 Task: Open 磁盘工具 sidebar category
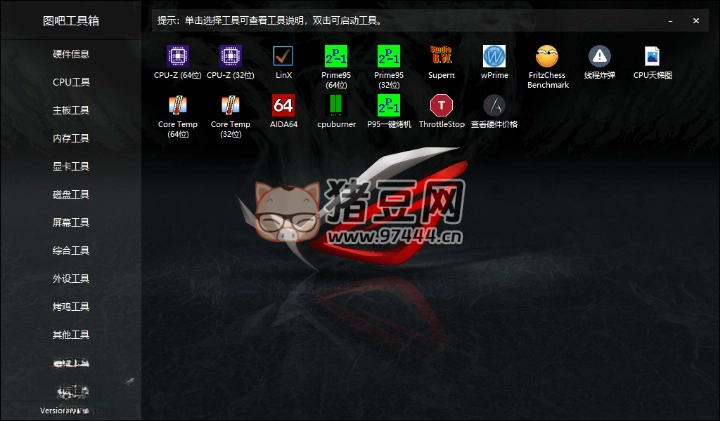pos(71,194)
